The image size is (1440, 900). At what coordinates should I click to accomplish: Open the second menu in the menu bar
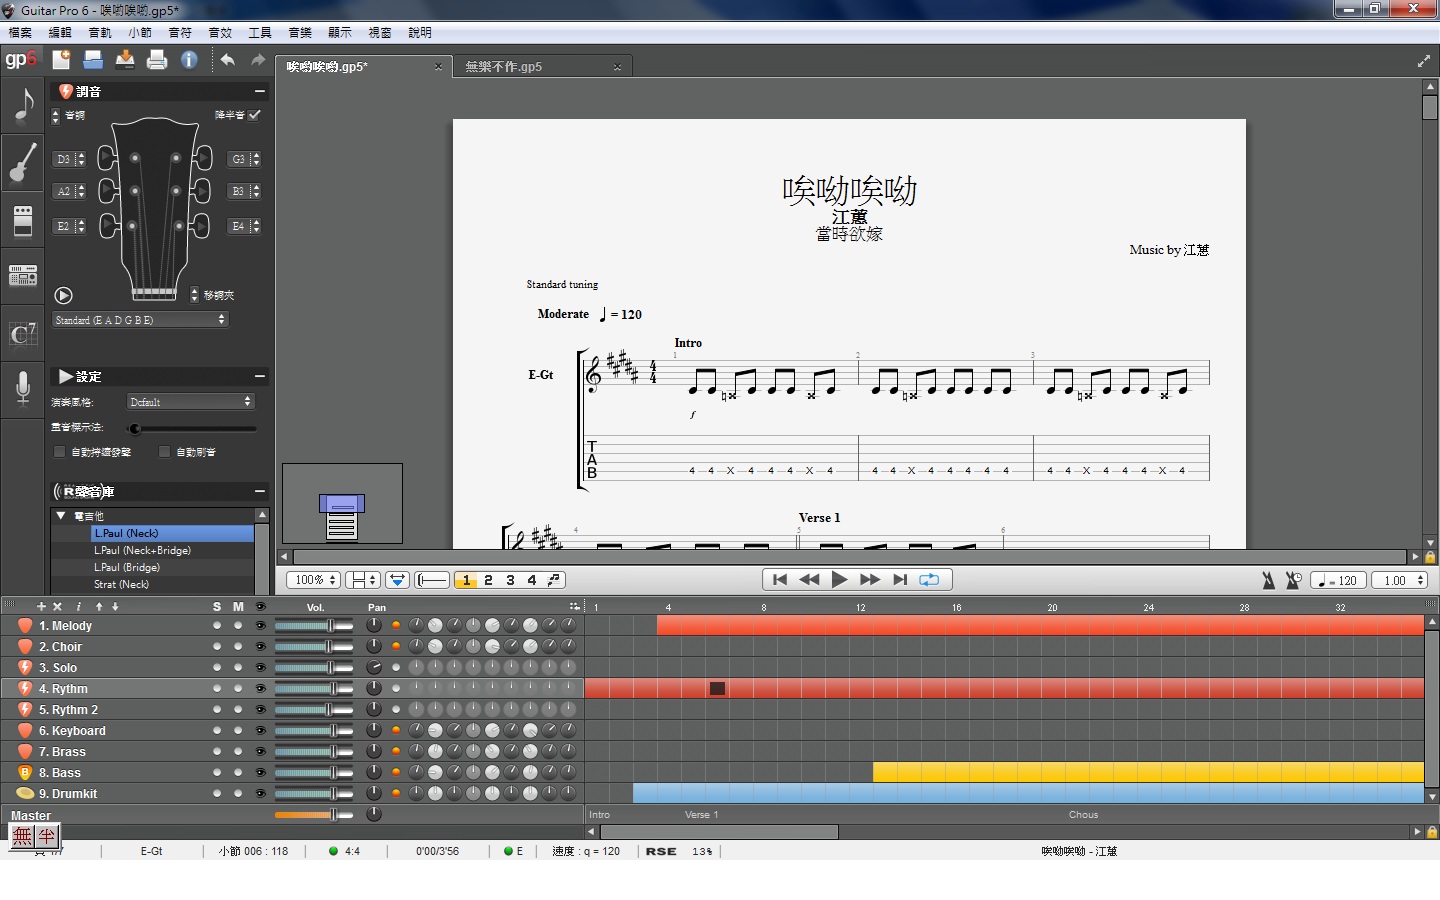pos(60,33)
